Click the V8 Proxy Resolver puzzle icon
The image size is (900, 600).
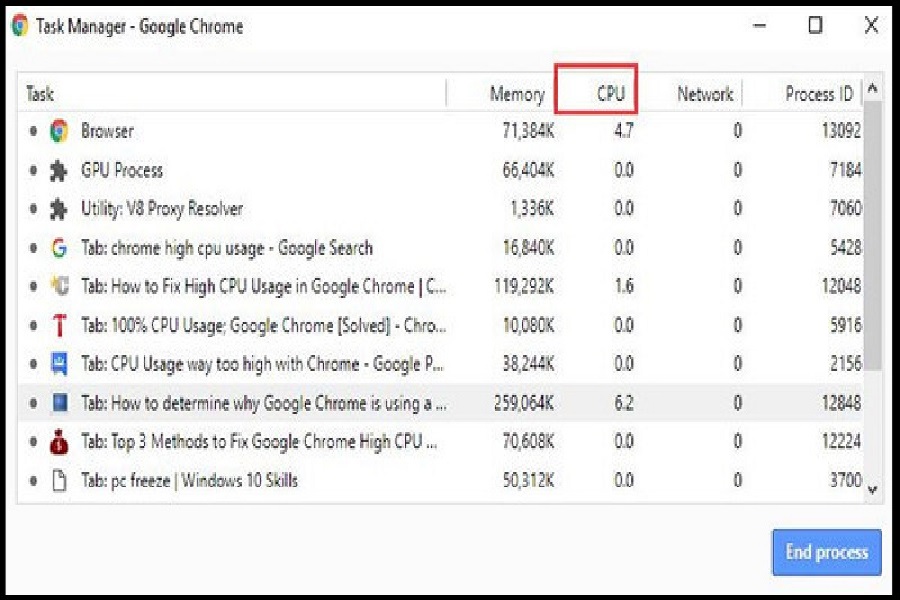click(59, 209)
